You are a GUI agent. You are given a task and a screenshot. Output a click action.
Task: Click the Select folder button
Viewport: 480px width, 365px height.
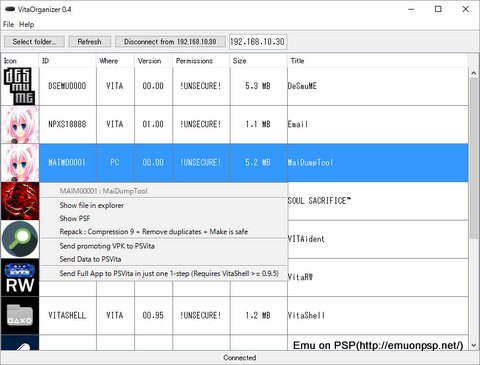coord(34,42)
